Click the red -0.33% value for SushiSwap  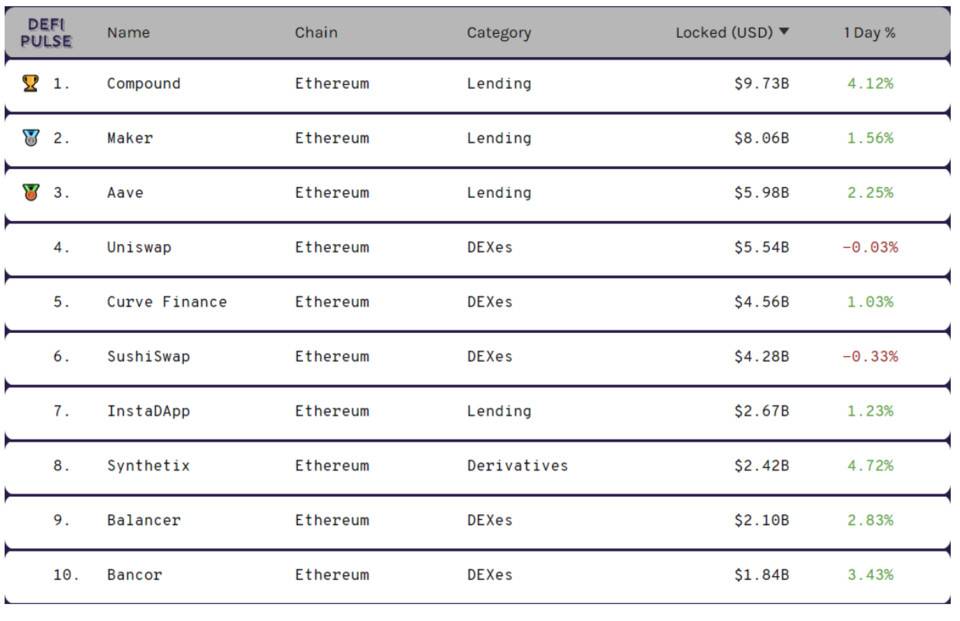pos(872,356)
